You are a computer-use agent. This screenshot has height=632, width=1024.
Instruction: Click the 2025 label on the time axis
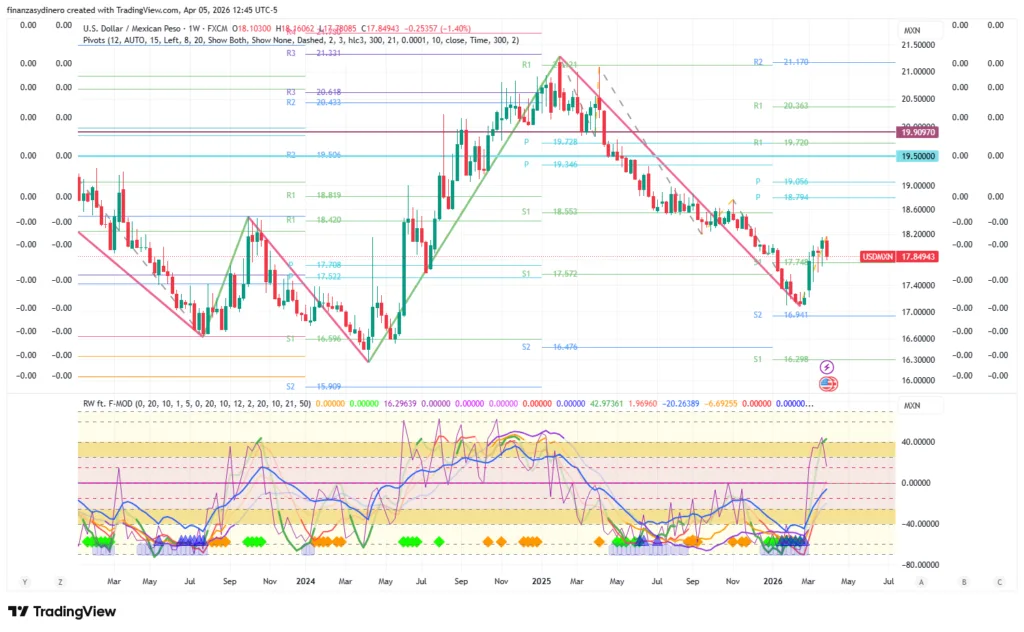pos(542,580)
